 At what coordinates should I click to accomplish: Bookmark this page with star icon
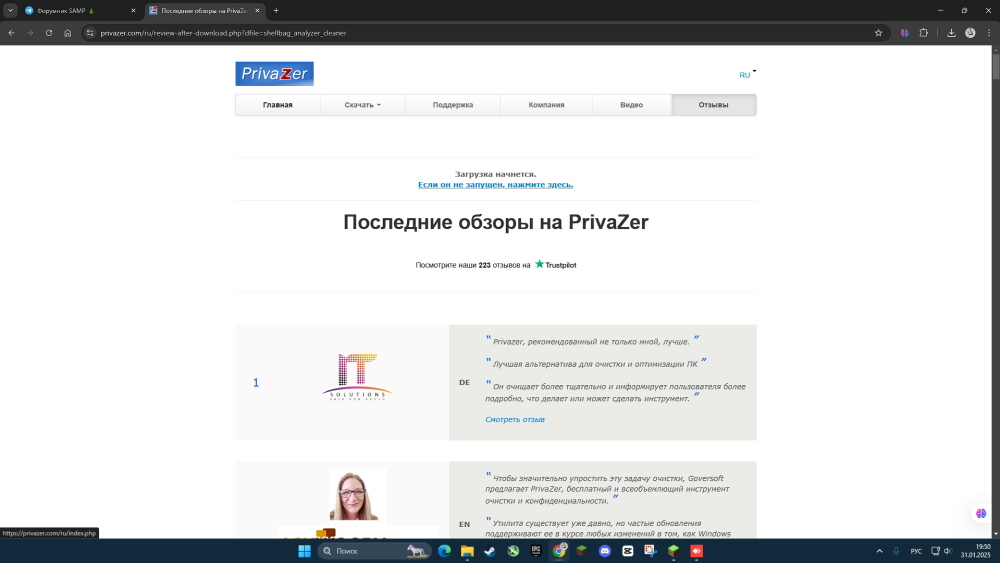(x=878, y=33)
